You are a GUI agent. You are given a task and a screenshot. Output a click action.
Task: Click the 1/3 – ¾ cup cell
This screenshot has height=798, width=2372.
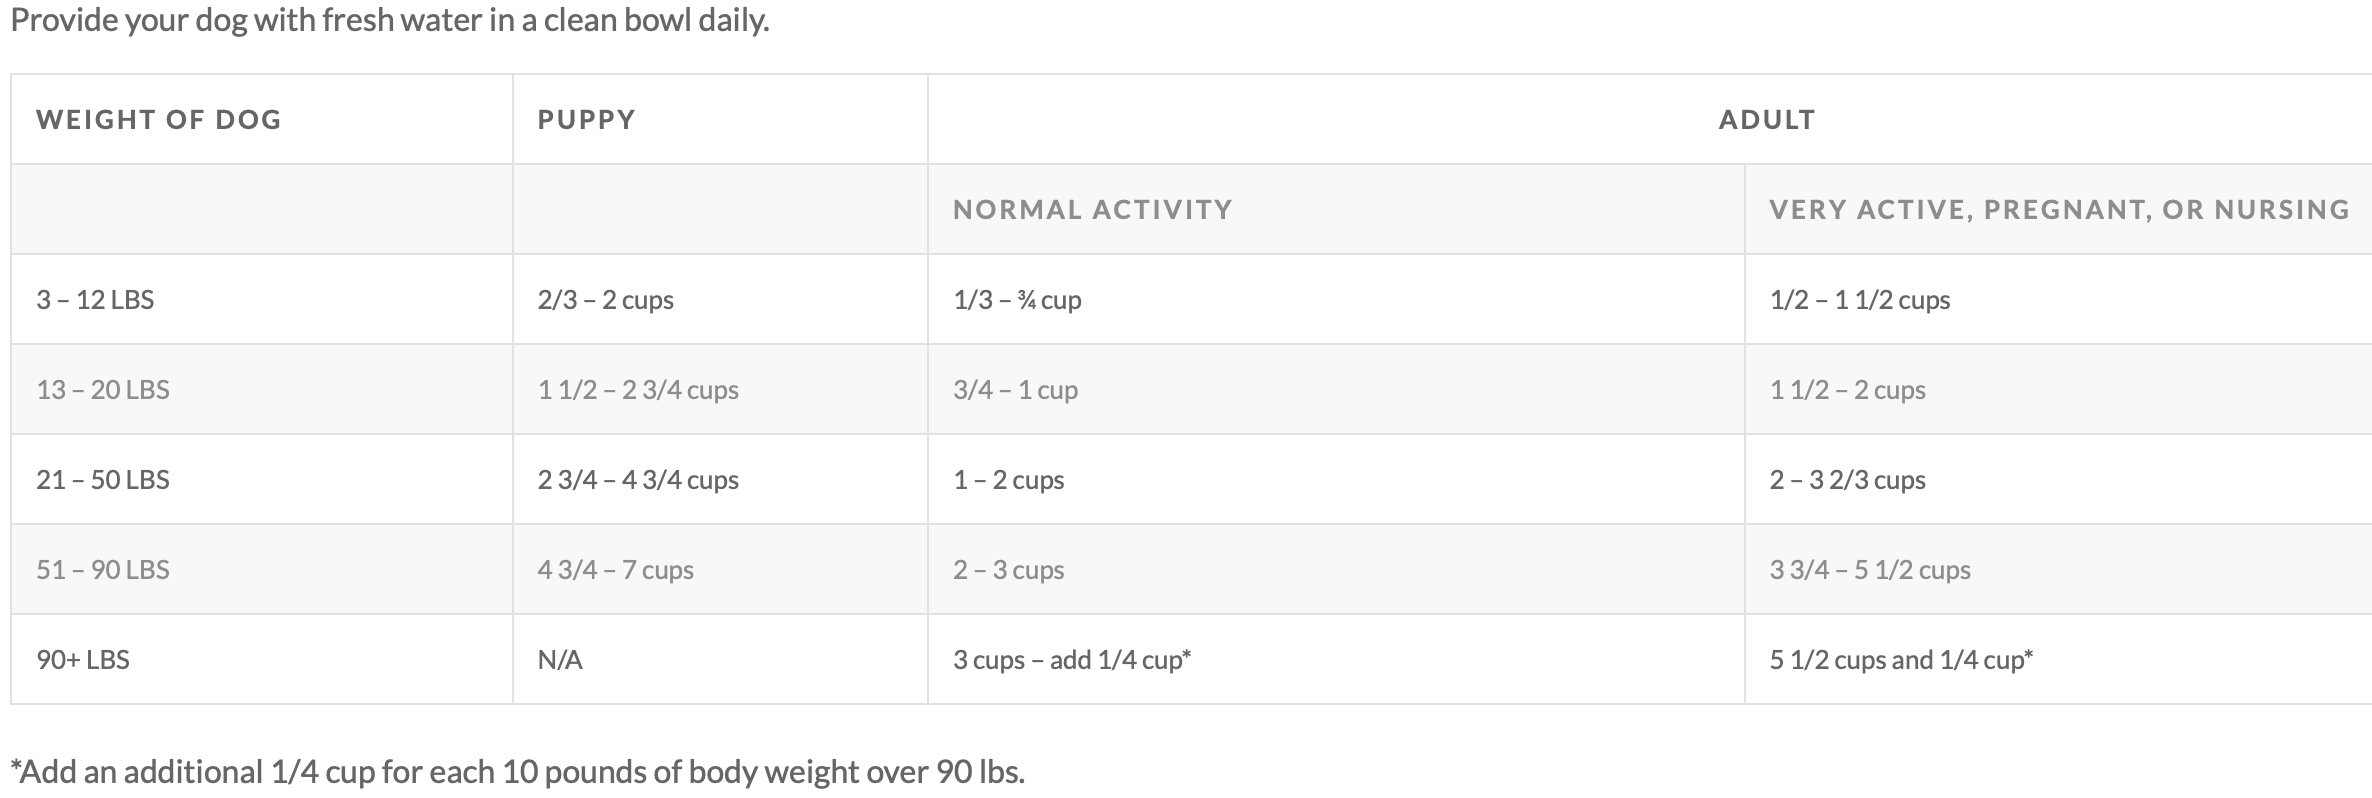pyautogui.click(x=1017, y=300)
